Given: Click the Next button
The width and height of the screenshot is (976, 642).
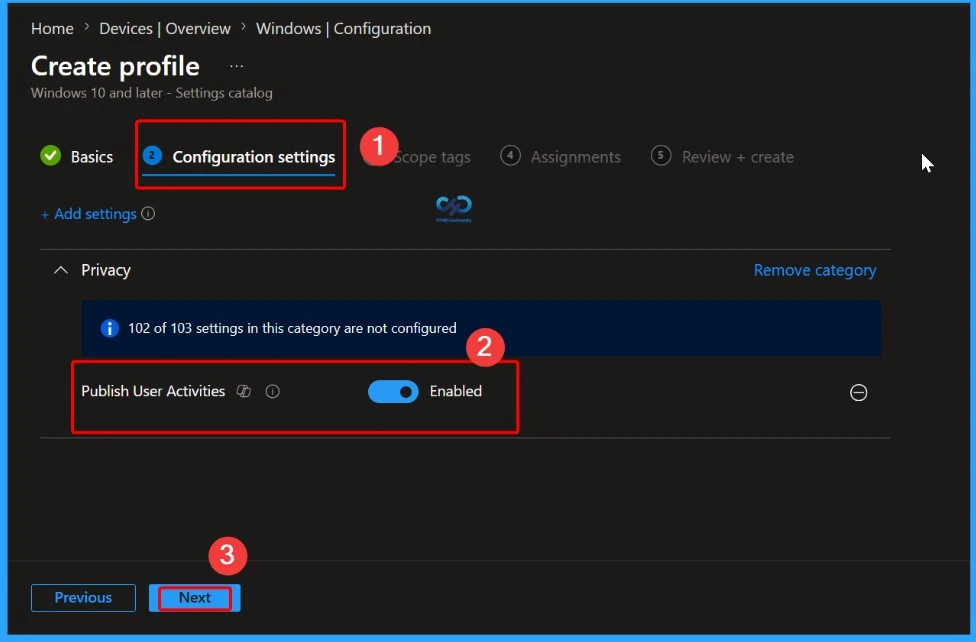Looking at the screenshot, I should coord(195,598).
